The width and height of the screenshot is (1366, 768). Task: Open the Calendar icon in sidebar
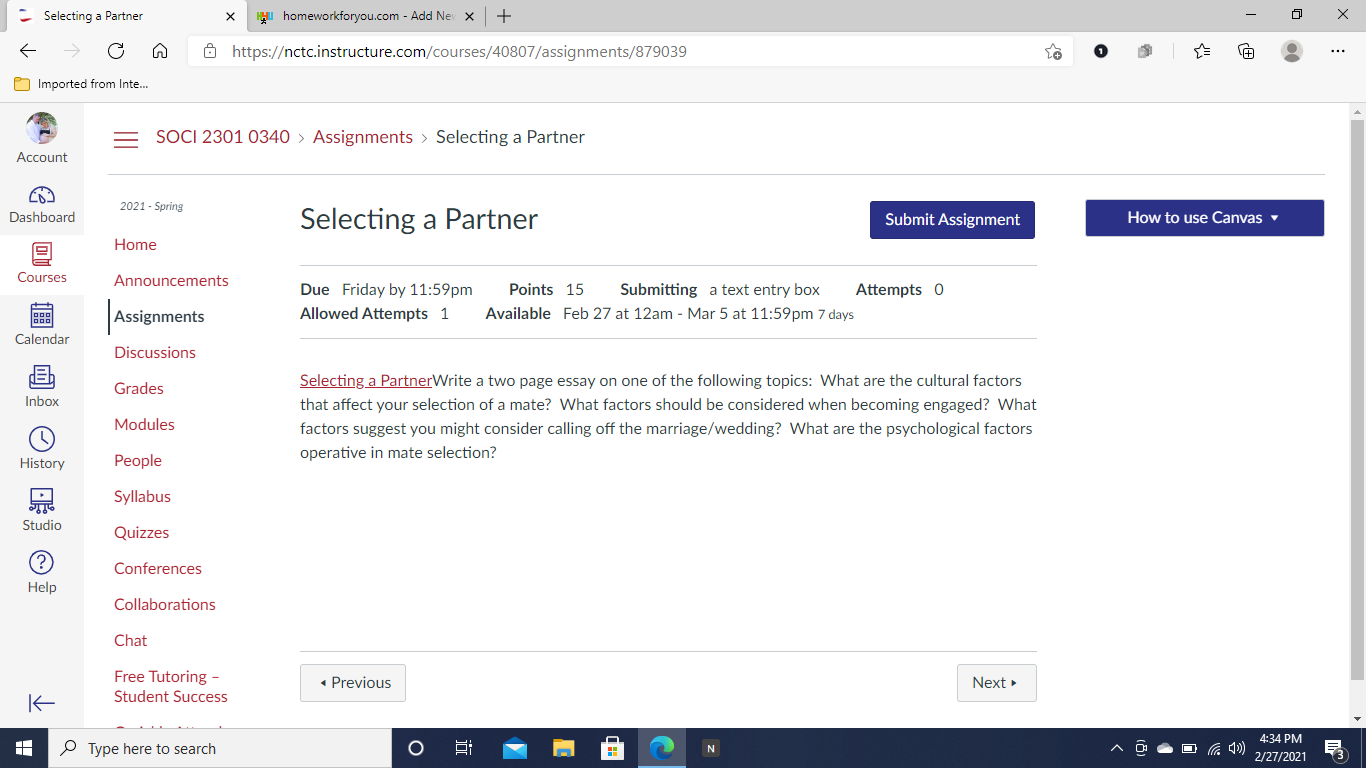point(42,316)
